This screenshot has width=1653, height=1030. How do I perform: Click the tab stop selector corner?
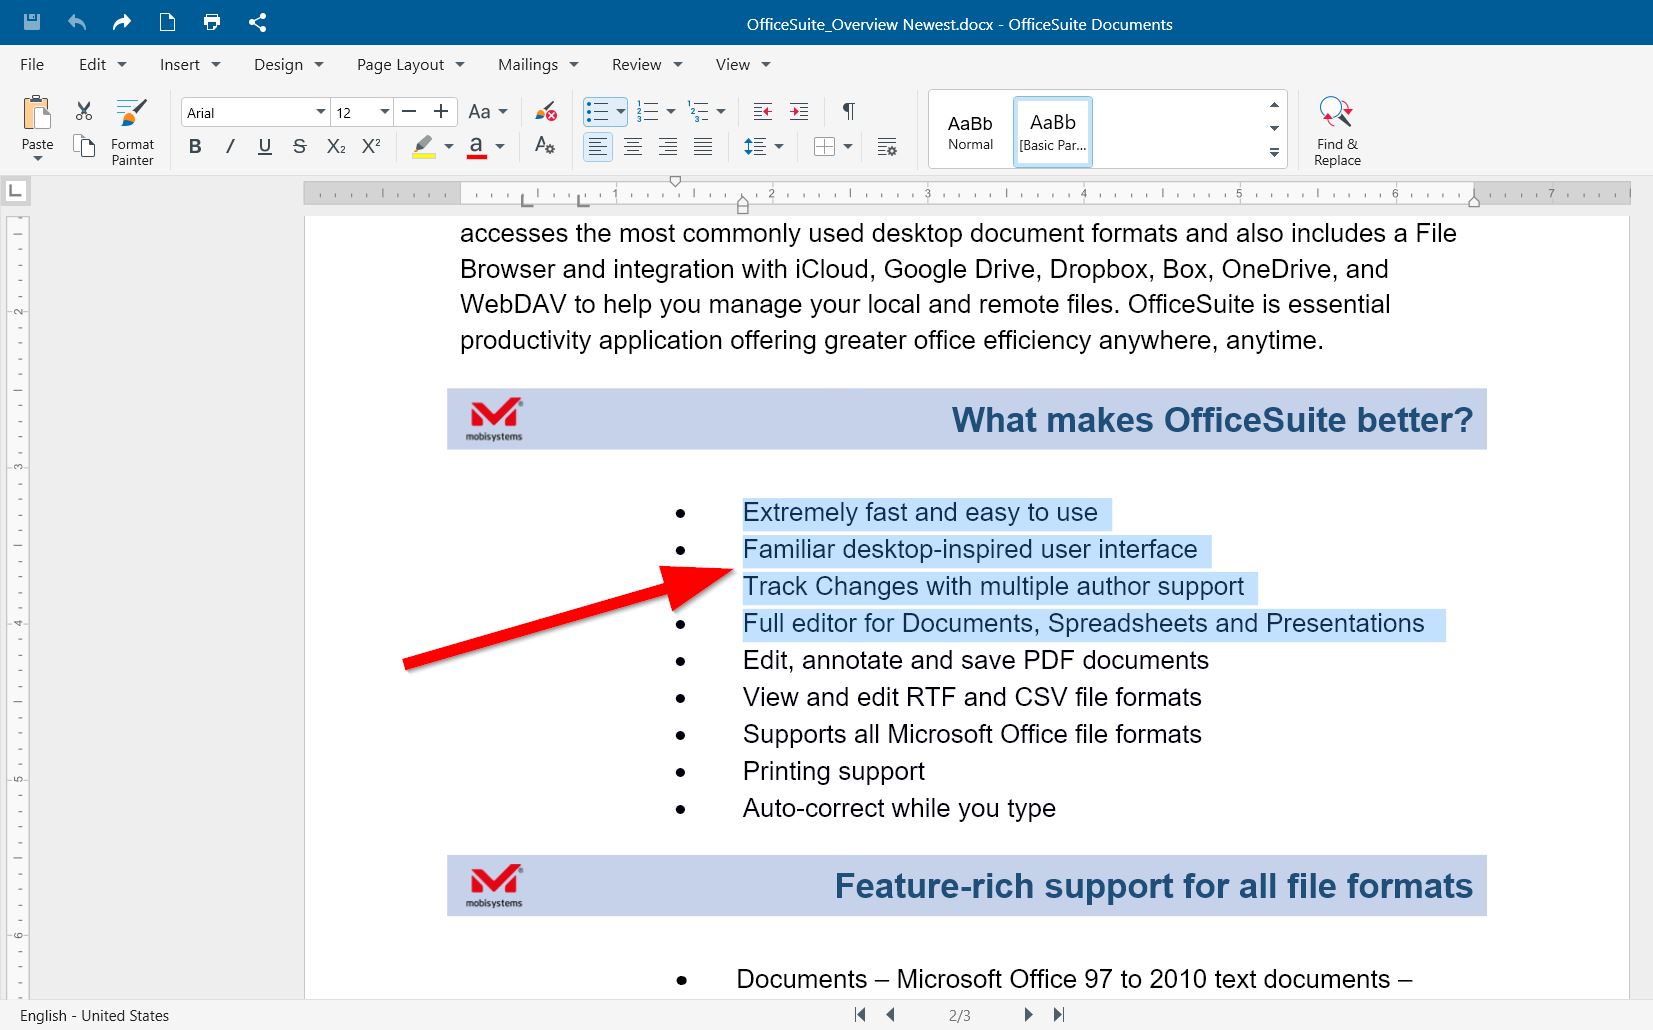(x=16, y=190)
